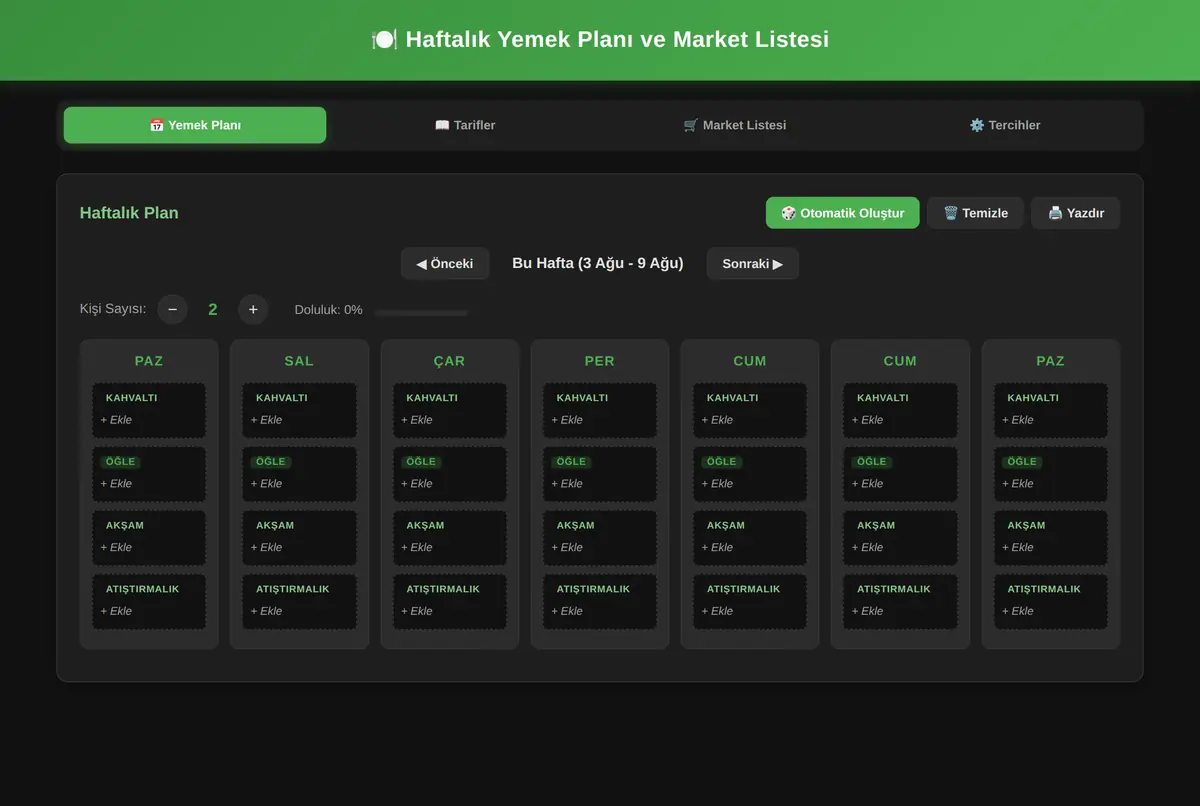Screen dimensions: 1200x806
Task: Click the Doluluk progress bar
Action: 421,313
